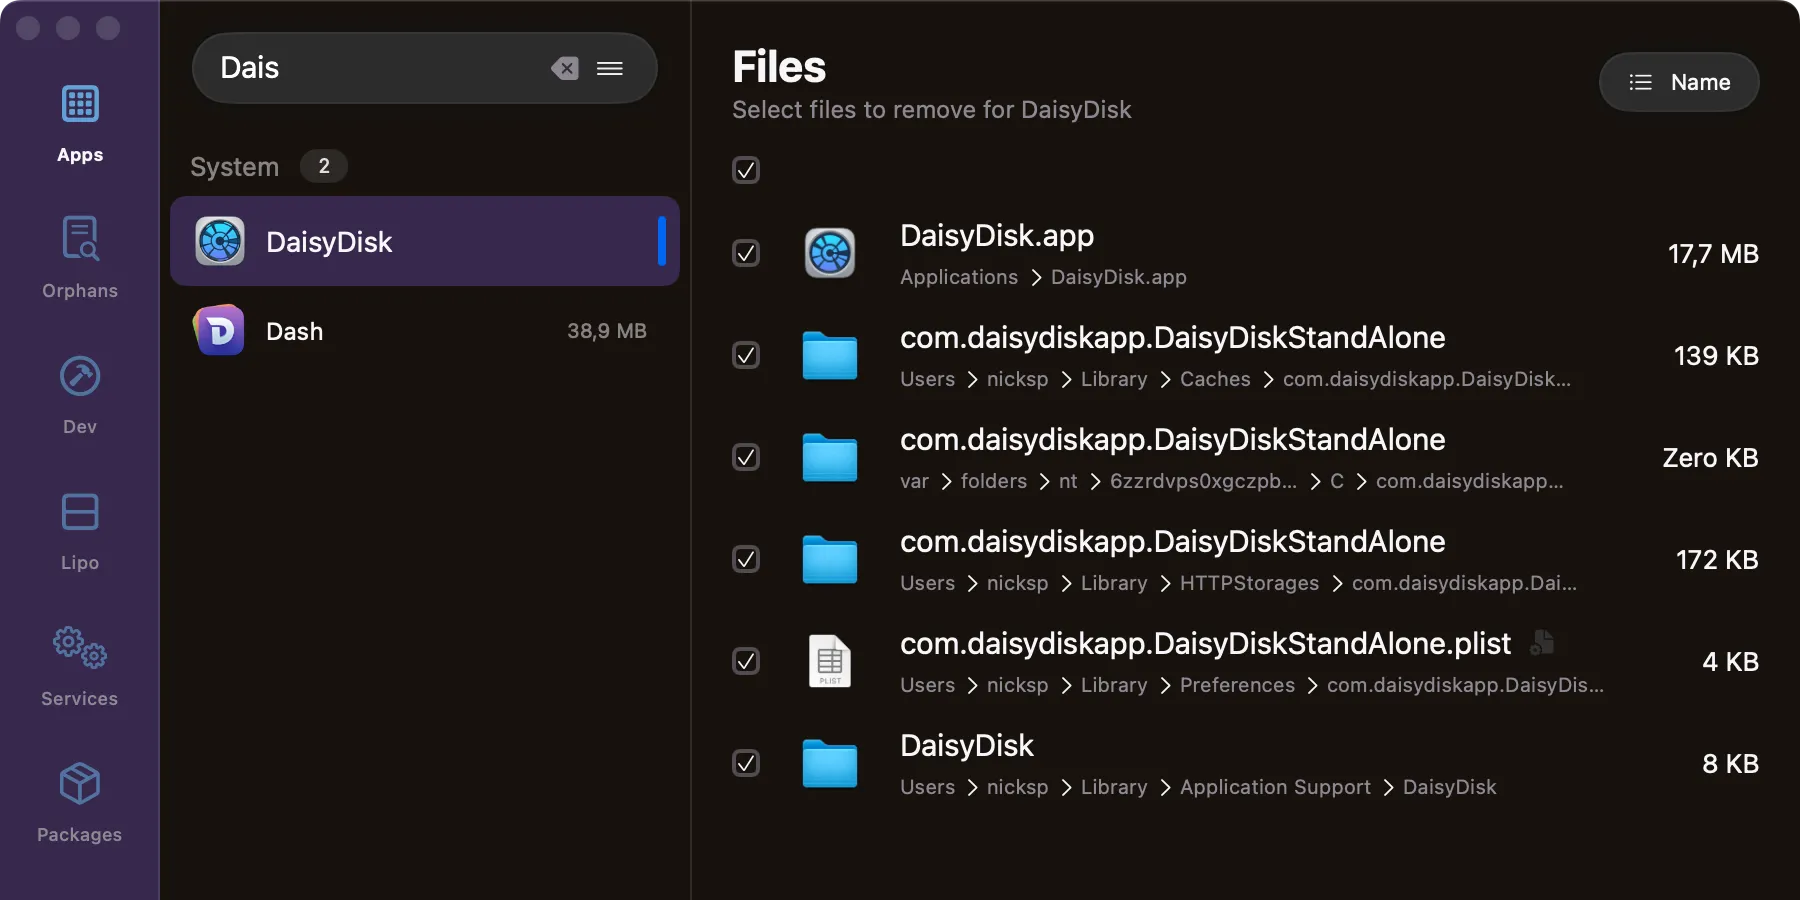Open the Orphans section
This screenshot has height=900, width=1800.
click(80, 258)
